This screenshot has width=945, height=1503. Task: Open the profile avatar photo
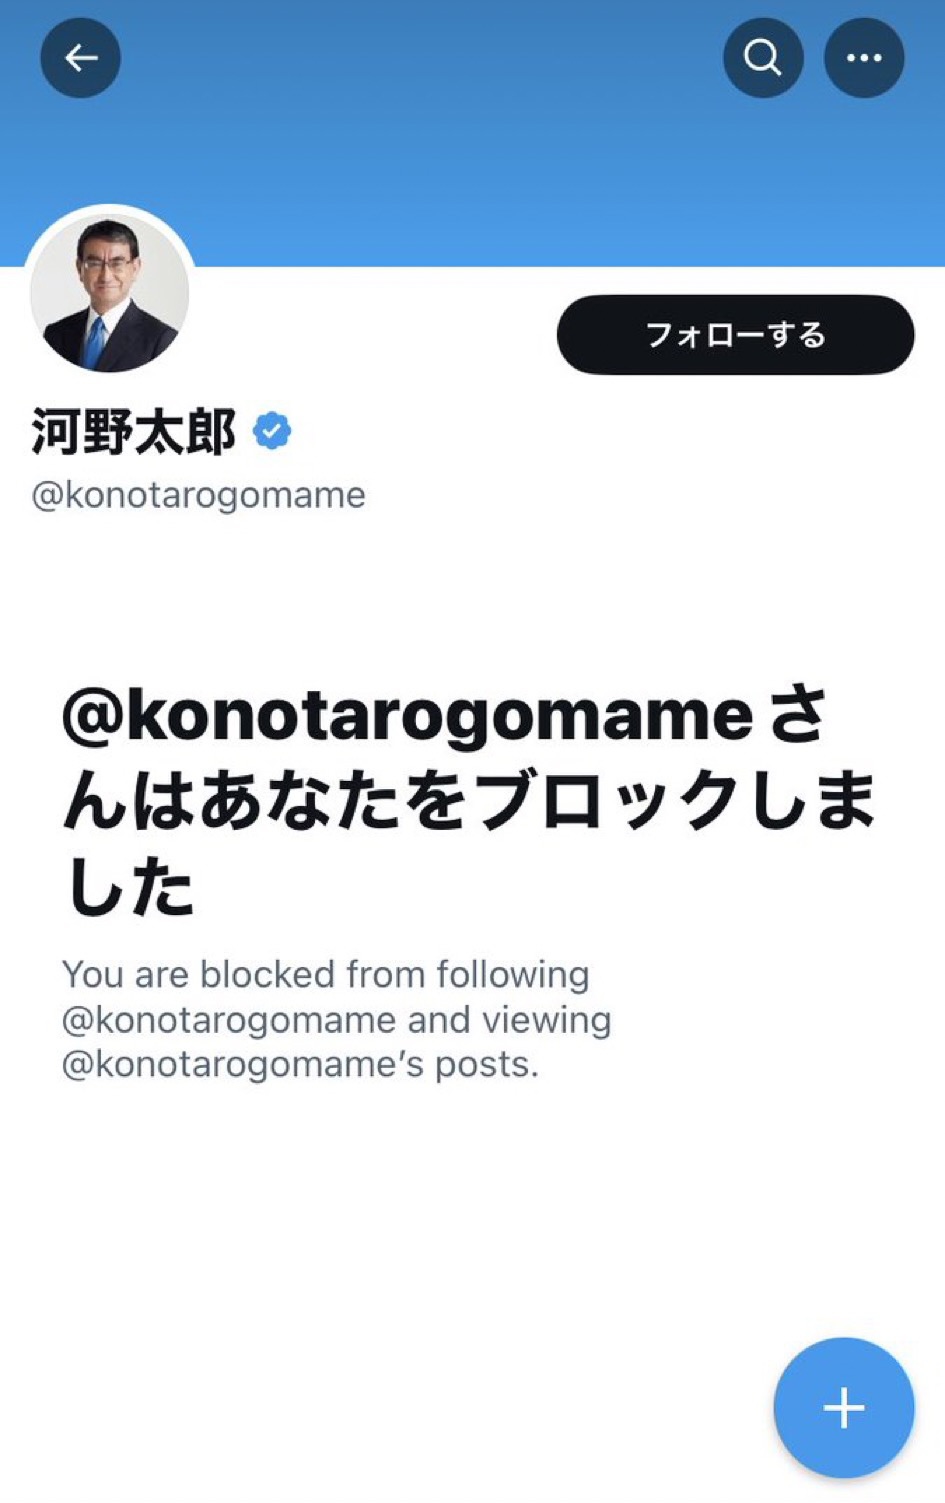coord(110,292)
